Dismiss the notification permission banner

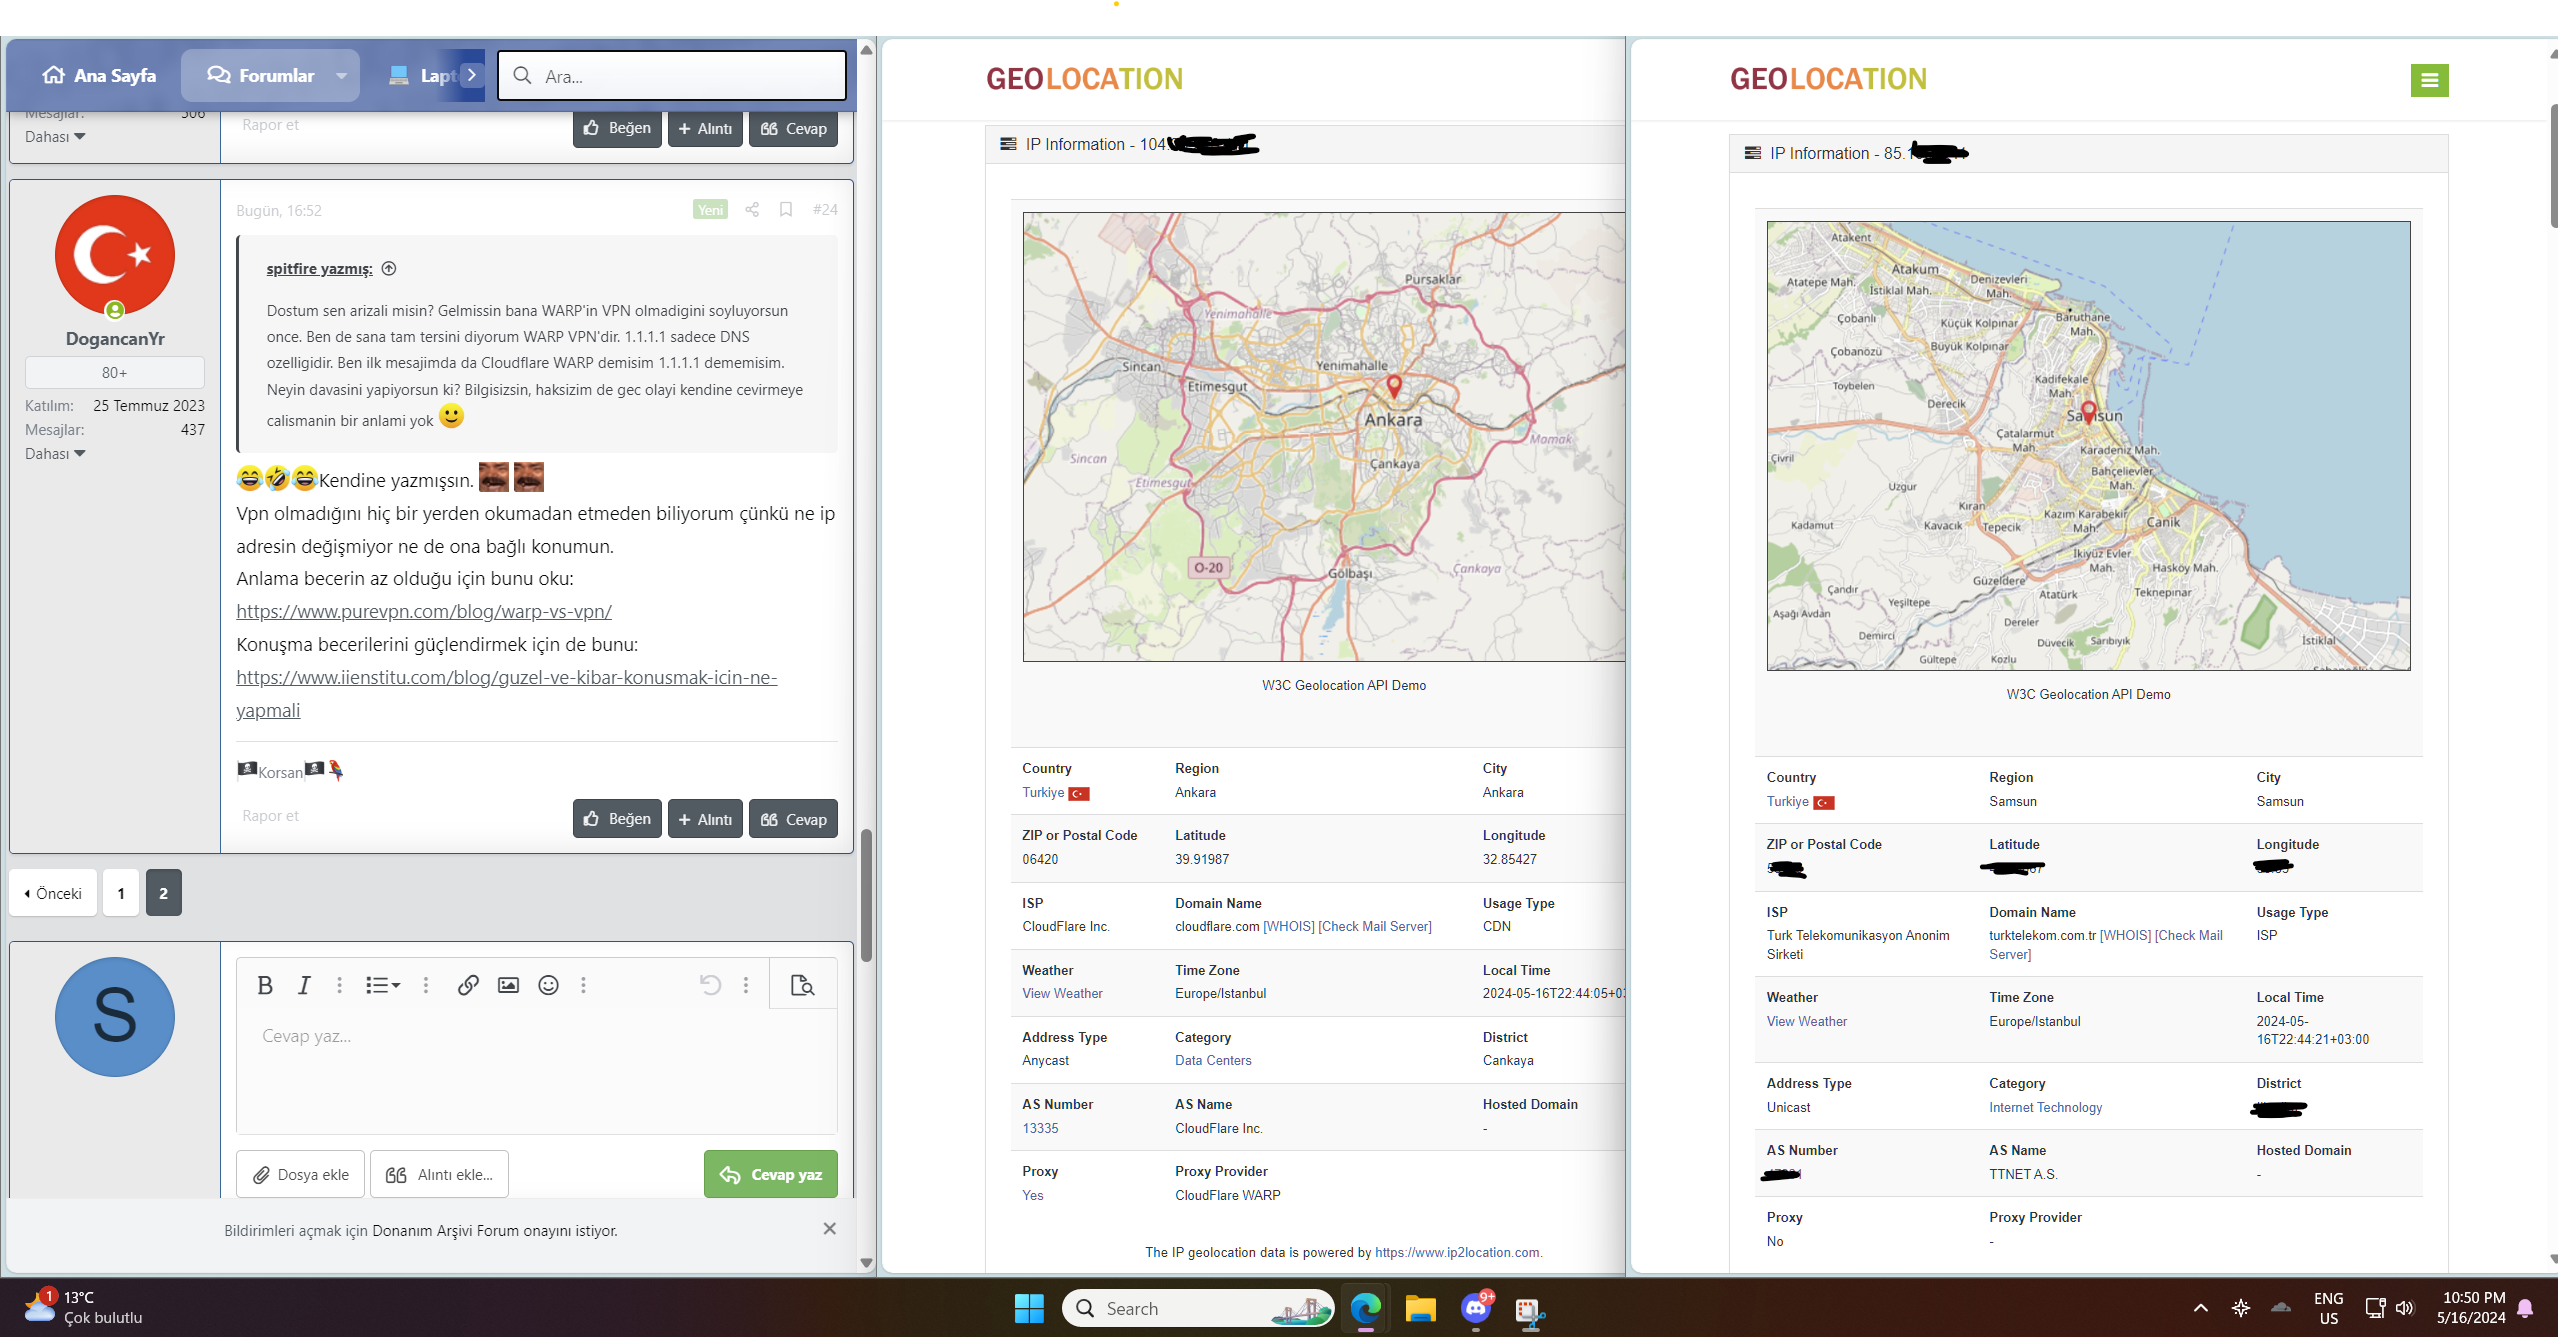[x=829, y=1229]
